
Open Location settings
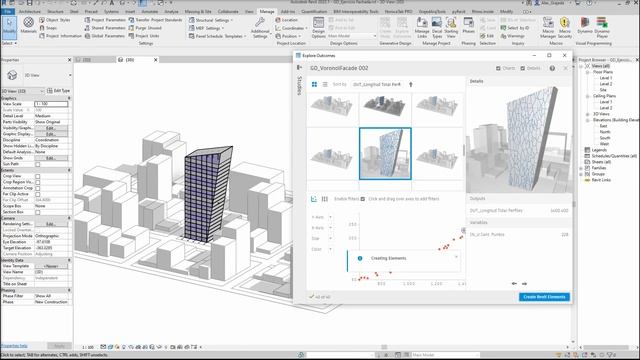[287, 20]
